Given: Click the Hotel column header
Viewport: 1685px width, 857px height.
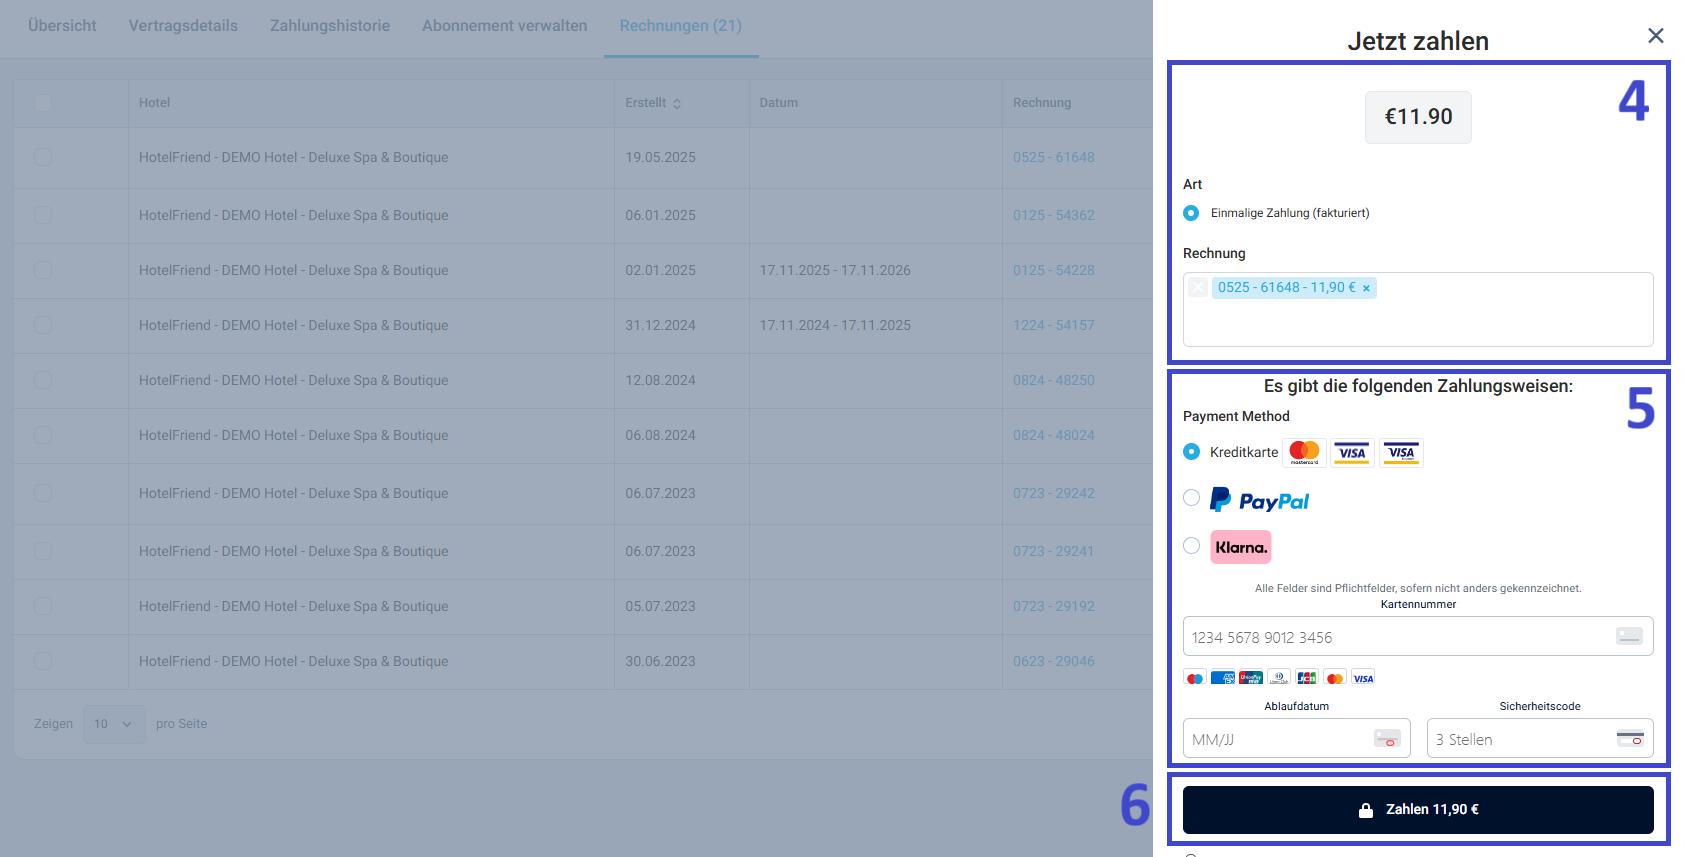Looking at the screenshot, I should pyautogui.click(x=154, y=103).
